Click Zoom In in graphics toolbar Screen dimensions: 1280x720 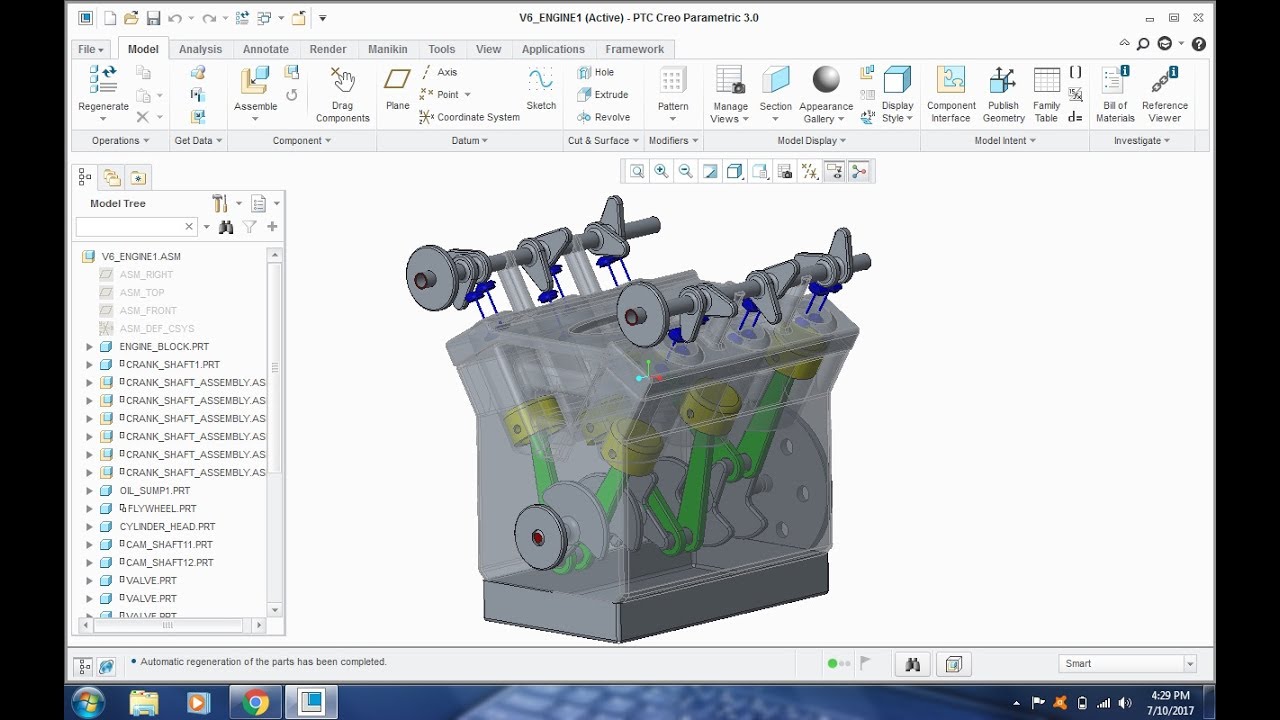pos(661,172)
